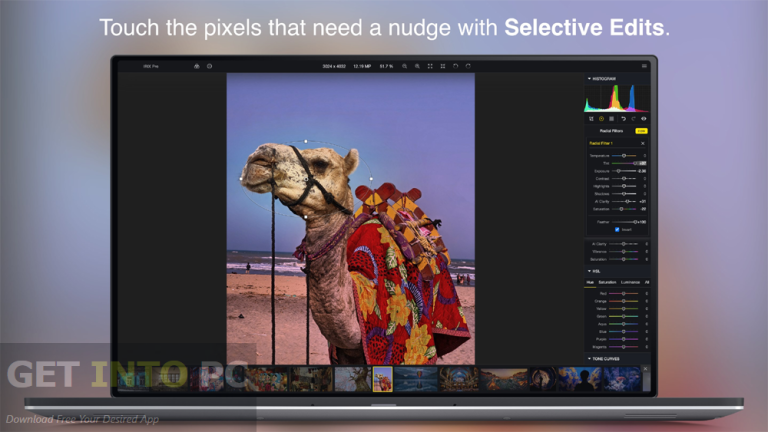Open the hamburger menu at top right
This screenshot has height=432, width=768.
tap(644, 66)
